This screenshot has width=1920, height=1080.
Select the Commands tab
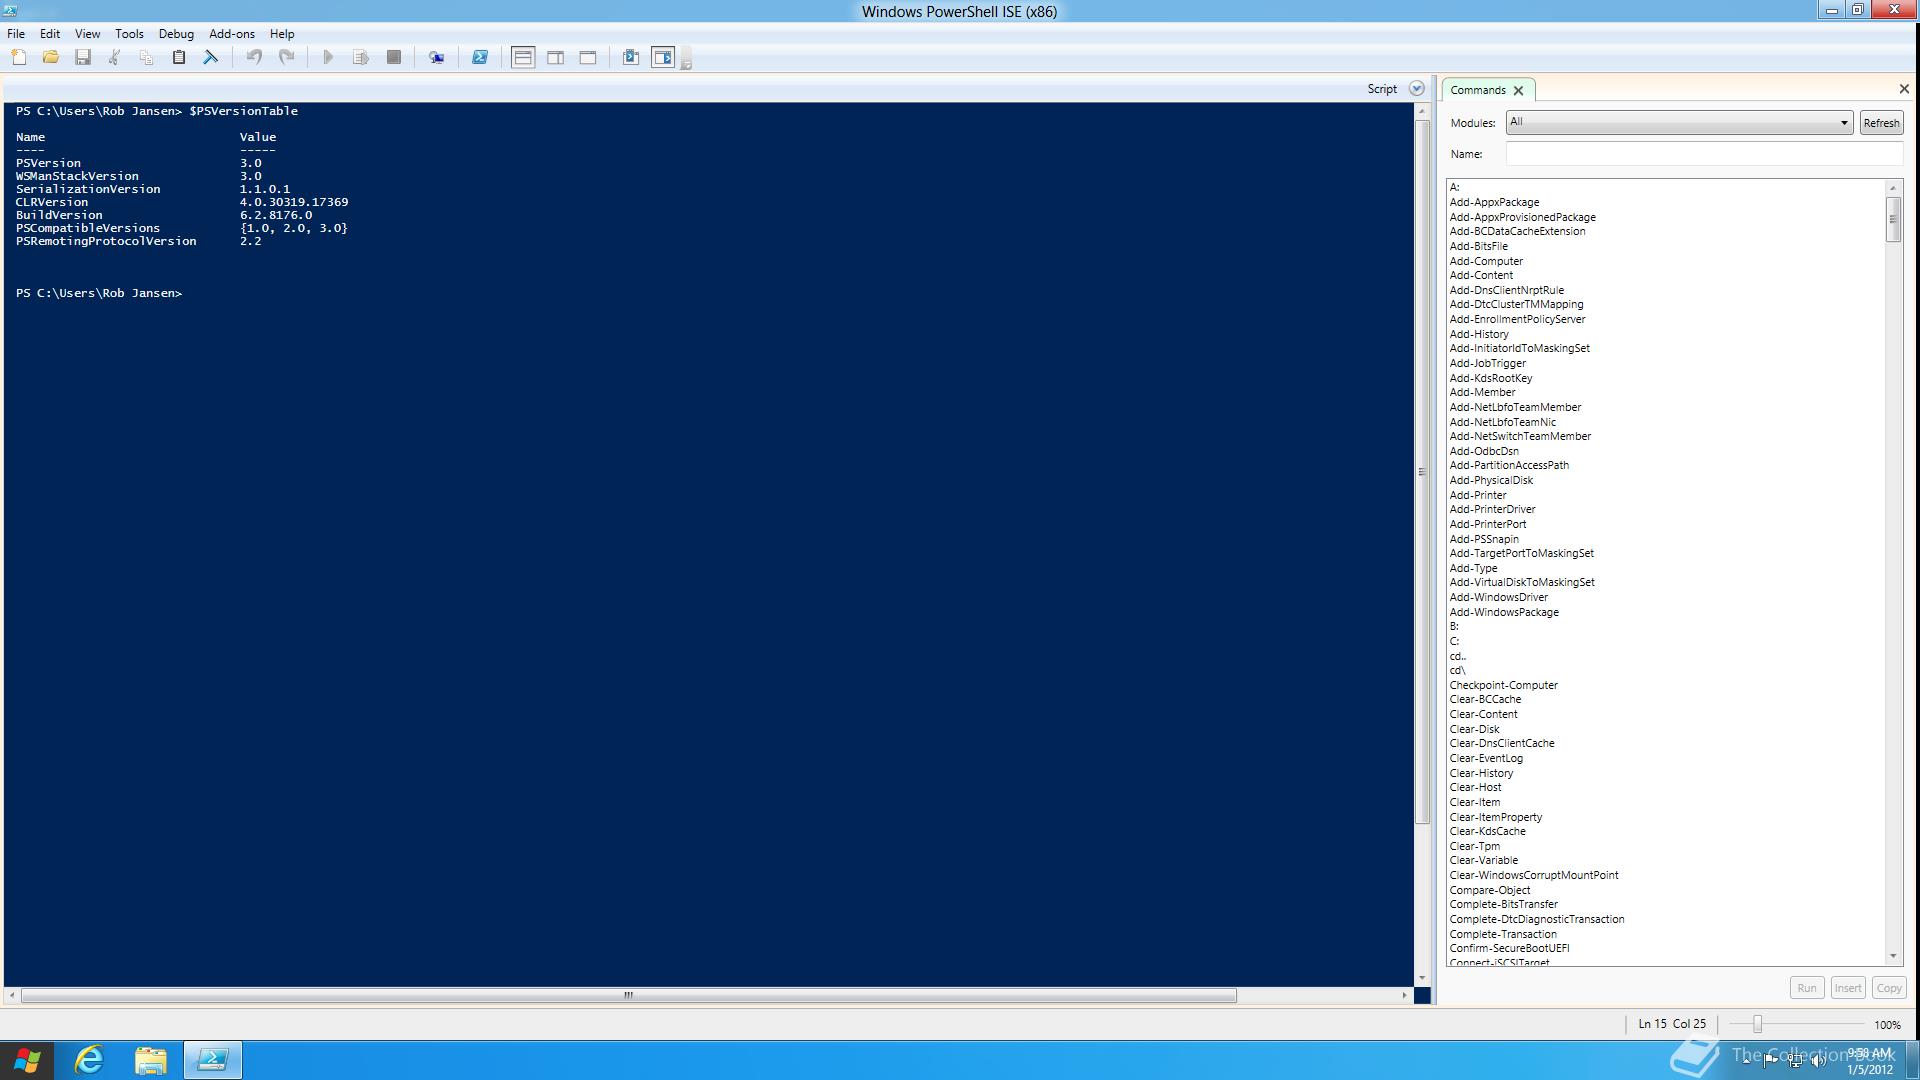1478,90
